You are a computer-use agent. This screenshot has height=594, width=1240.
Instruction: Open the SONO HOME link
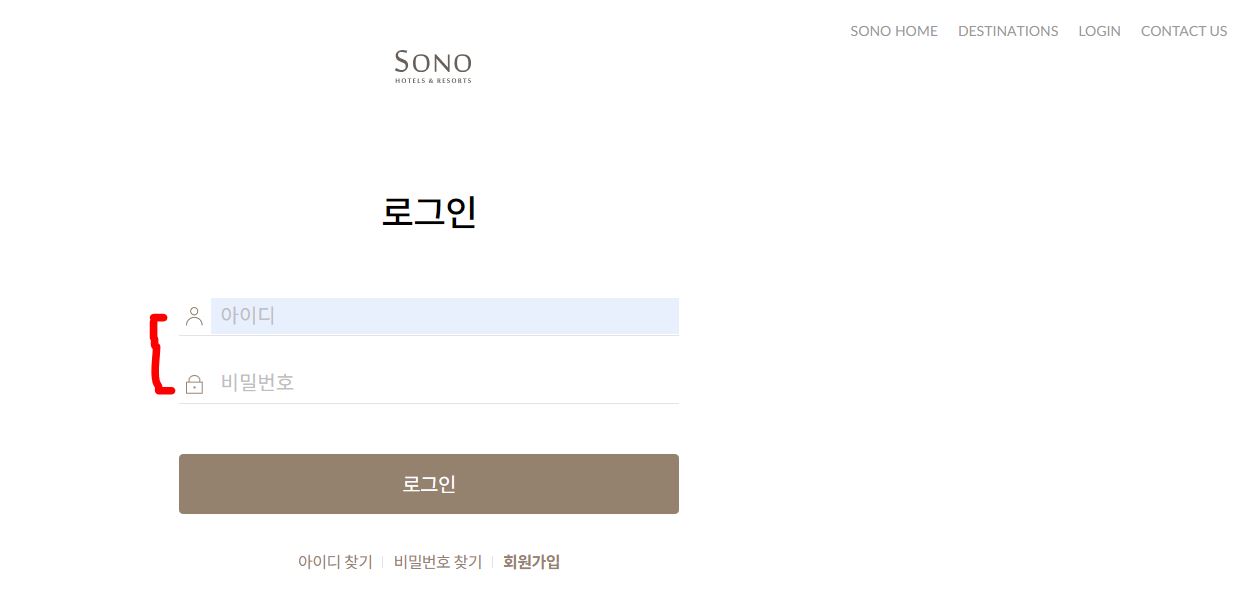894,31
